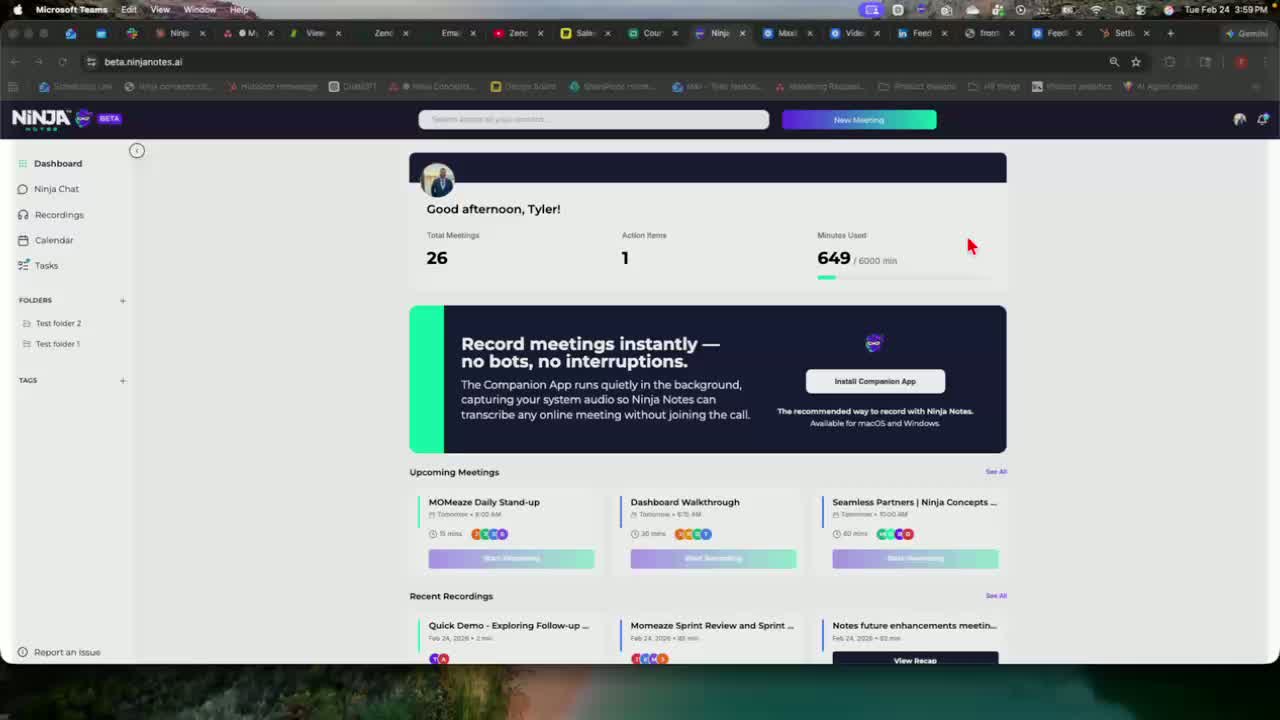Start recording for MOMeaze Daily Stand-up
The image size is (1280, 720).
click(x=511, y=559)
